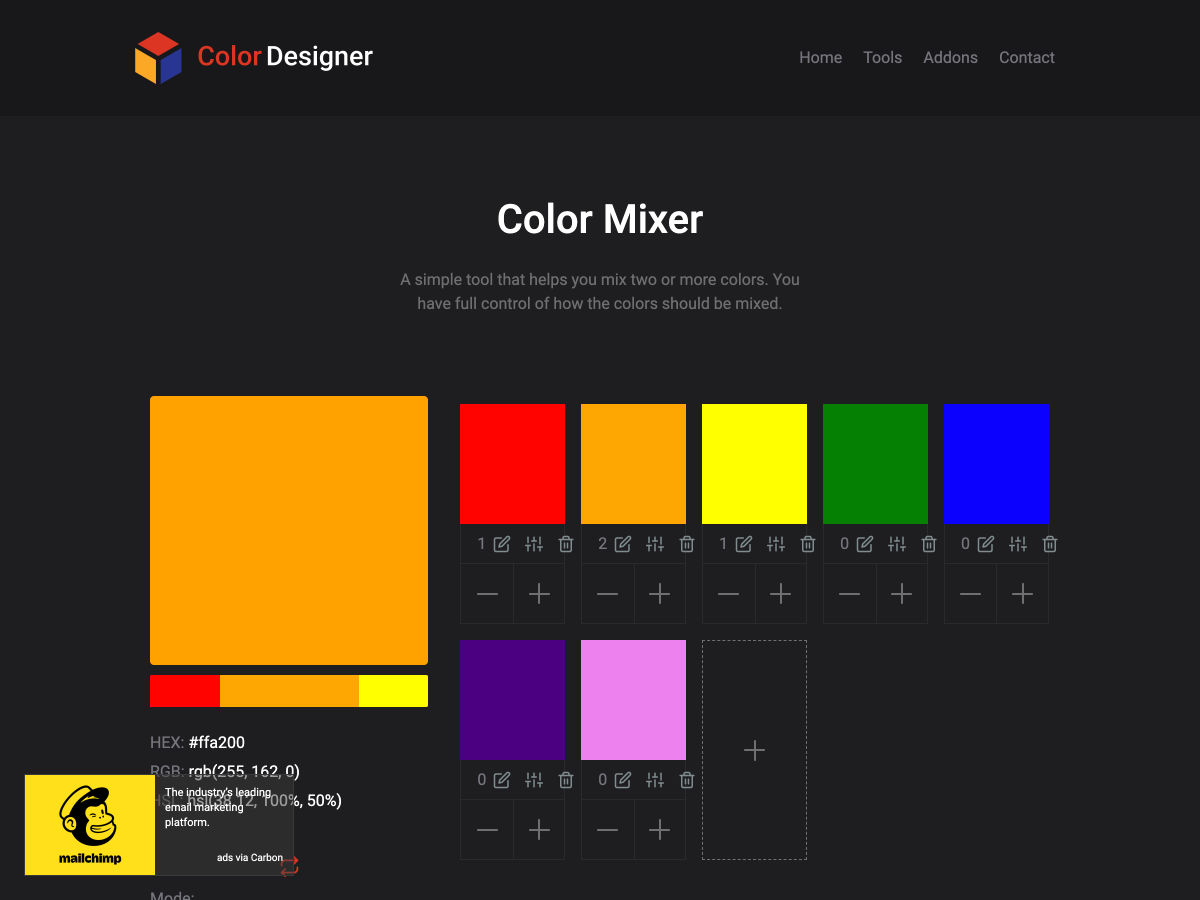Decrease the red color amount with minus
The height and width of the screenshot is (900, 1200).
(x=487, y=594)
